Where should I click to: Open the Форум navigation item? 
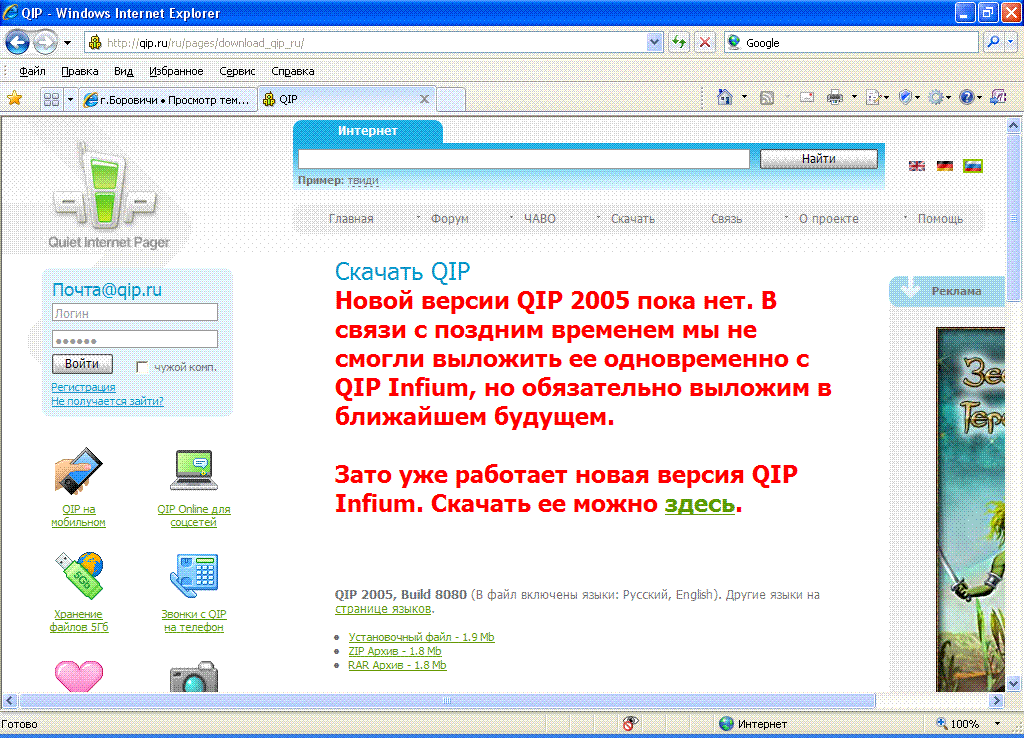click(x=450, y=219)
